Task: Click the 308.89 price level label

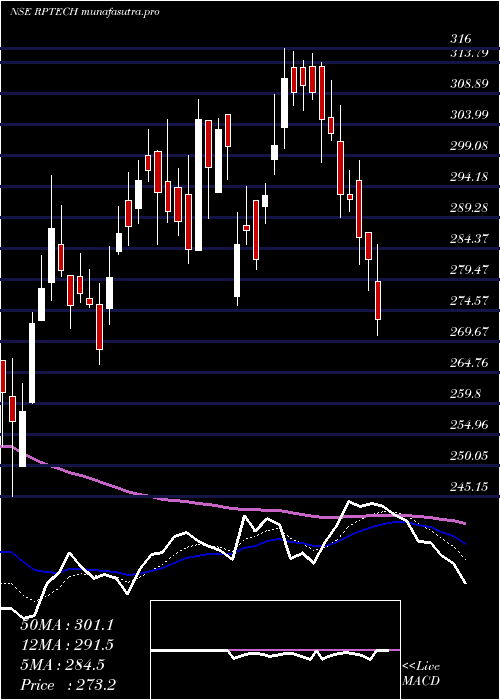Action: (x=468, y=84)
